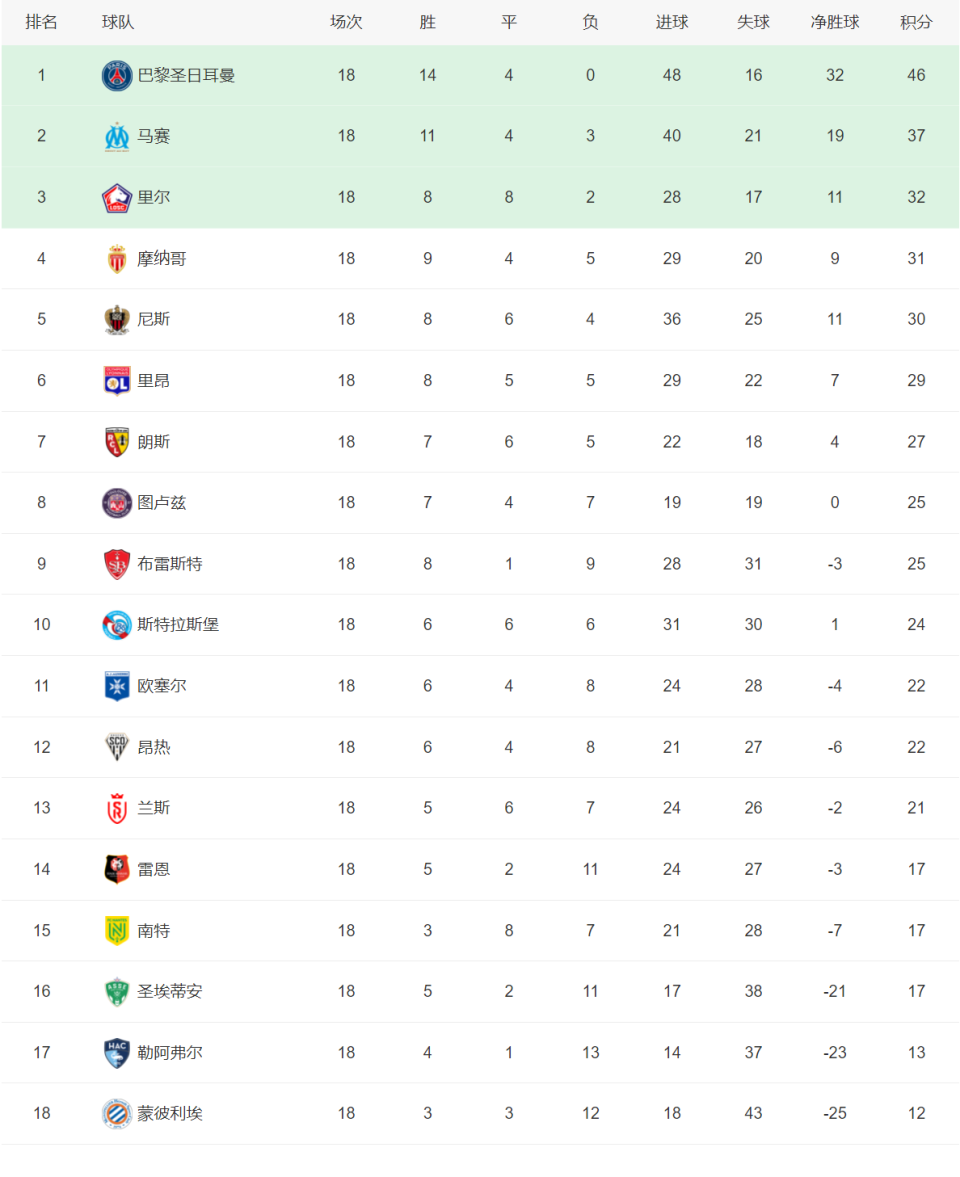The image size is (960, 1177).
Task: Click the Le Havre HAC crest
Action: [x=116, y=1053]
